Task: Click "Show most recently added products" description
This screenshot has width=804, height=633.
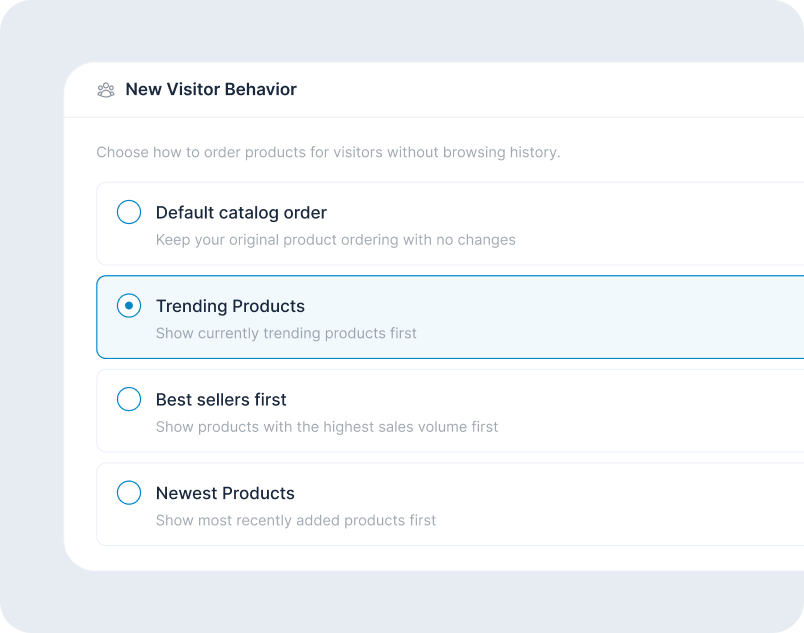Action: pyautogui.click(x=296, y=520)
